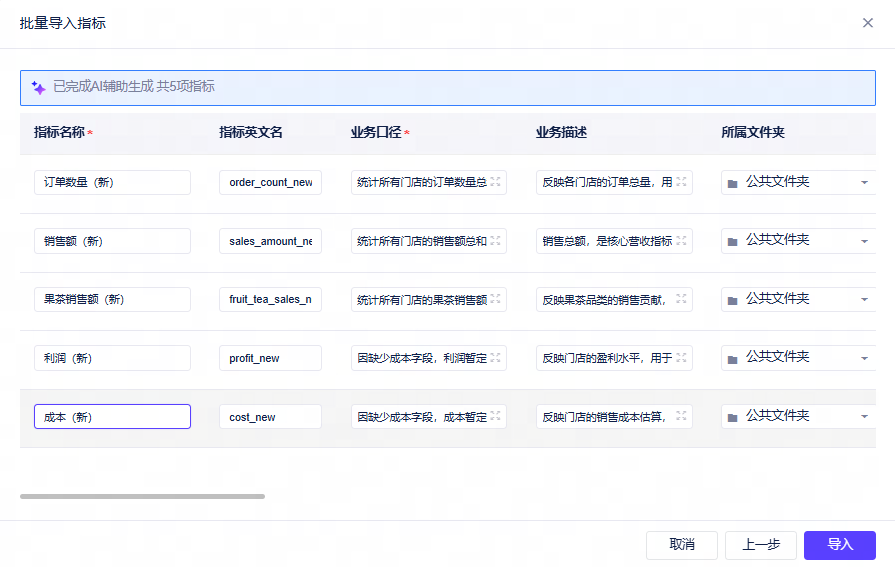Focus the profit_new English name field

pyautogui.click(x=271, y=358)
